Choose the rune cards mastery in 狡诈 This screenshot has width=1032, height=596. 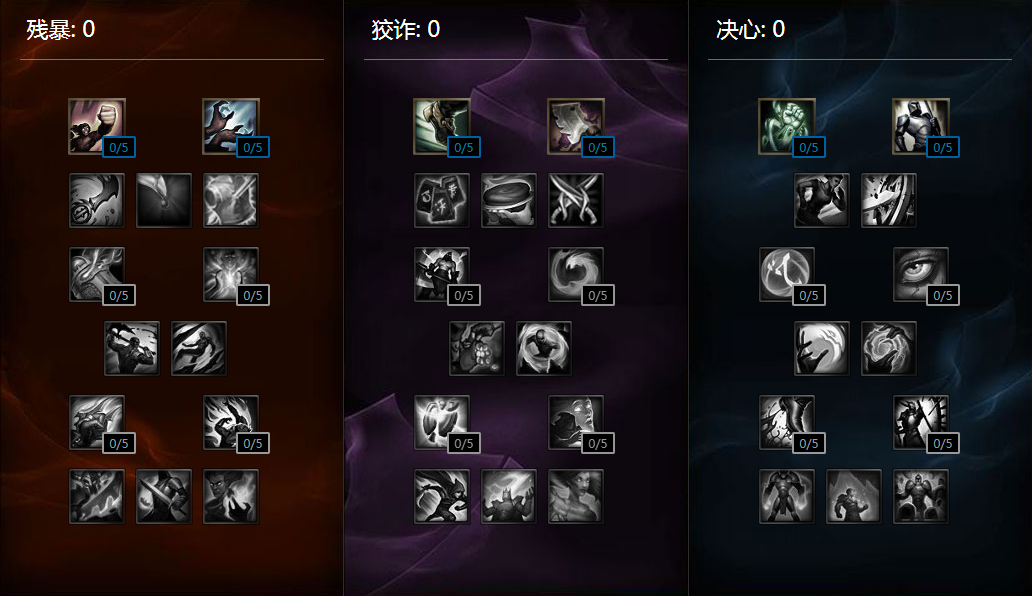click(x=442, y=200)
